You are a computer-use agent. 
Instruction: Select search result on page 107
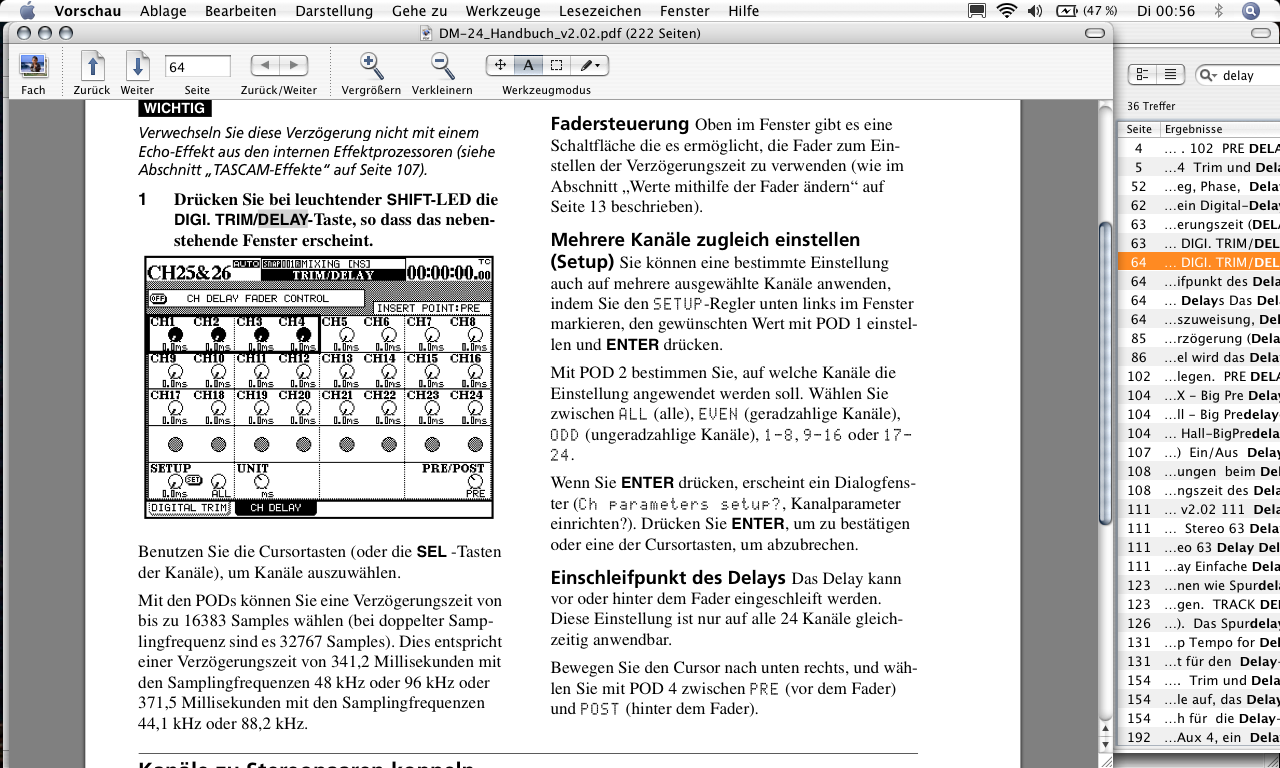[1199, 452]
